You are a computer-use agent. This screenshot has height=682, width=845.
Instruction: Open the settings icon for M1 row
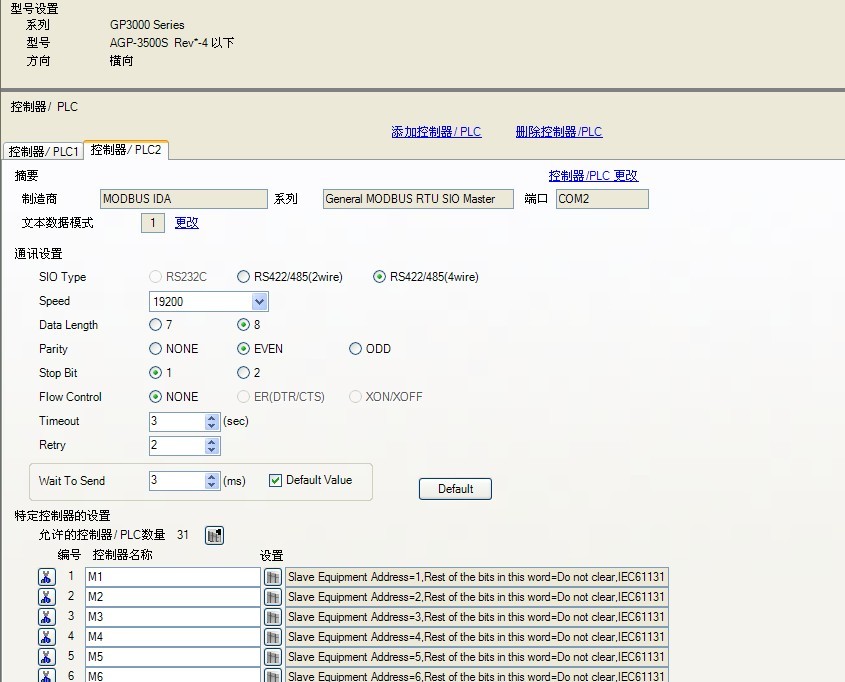pos(273,577)
